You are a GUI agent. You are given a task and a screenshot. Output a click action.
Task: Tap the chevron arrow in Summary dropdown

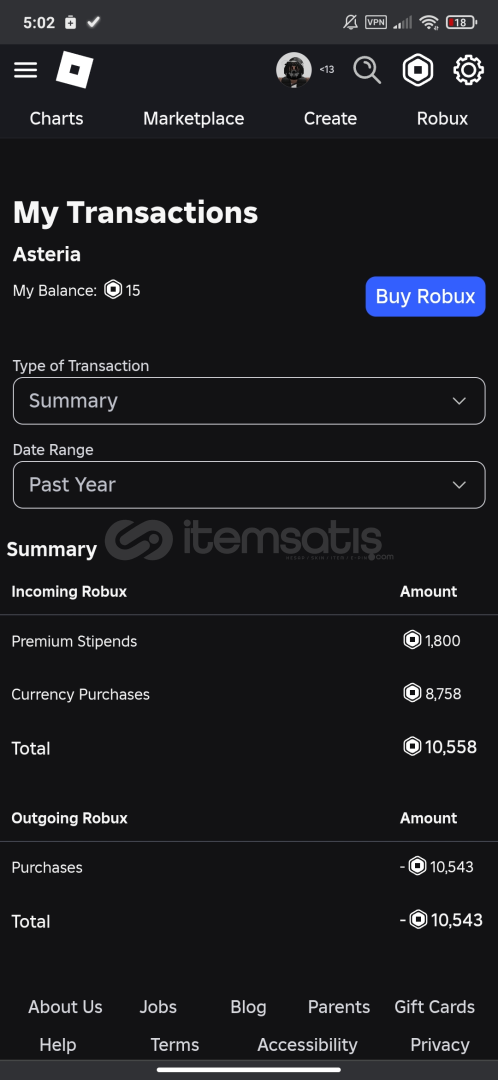[459, 401]
